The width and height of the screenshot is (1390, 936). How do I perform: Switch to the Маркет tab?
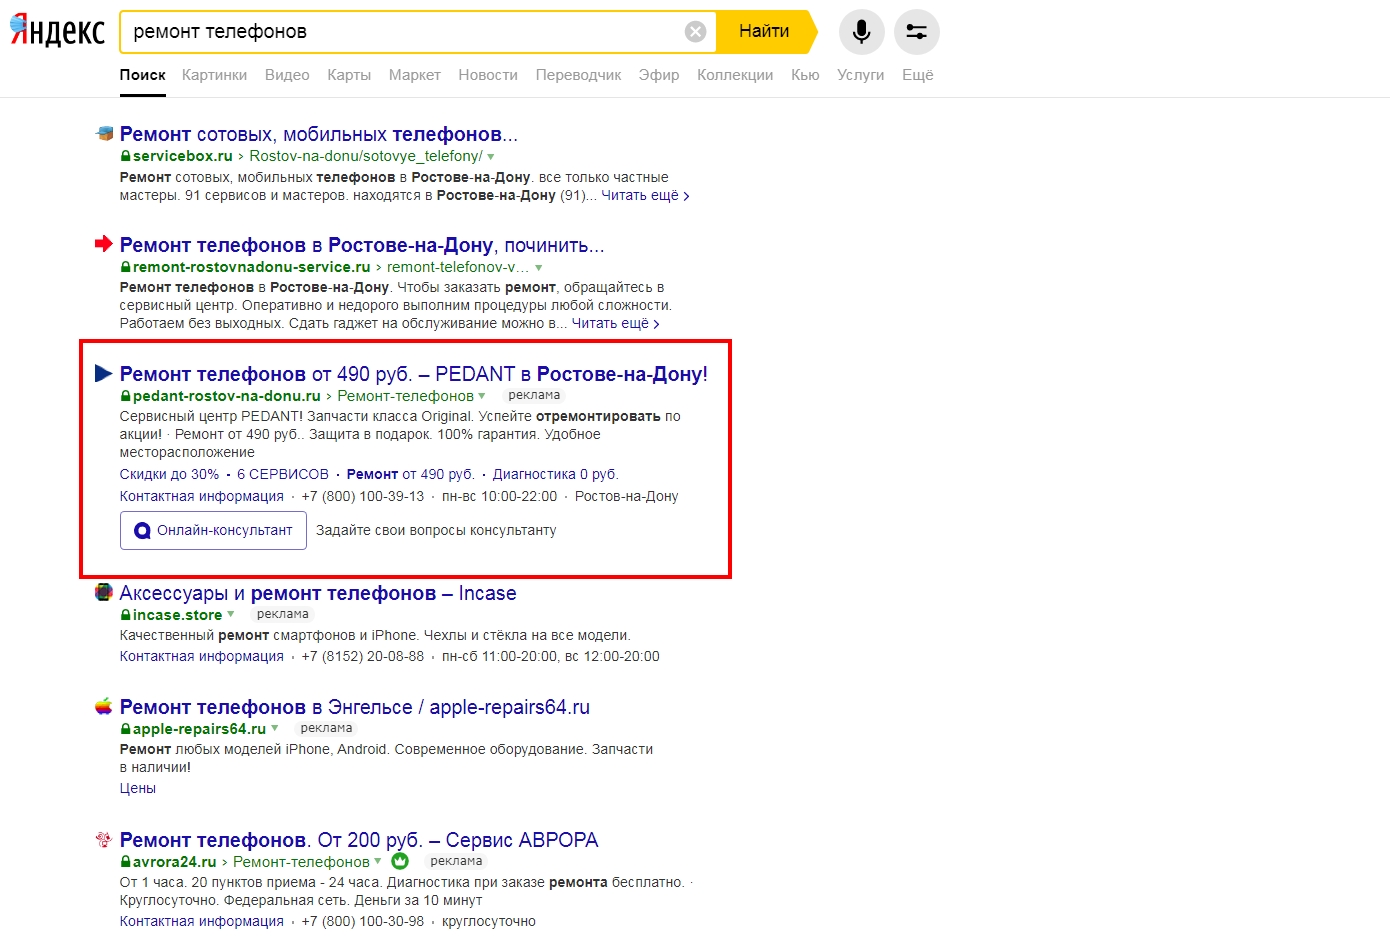414,75
